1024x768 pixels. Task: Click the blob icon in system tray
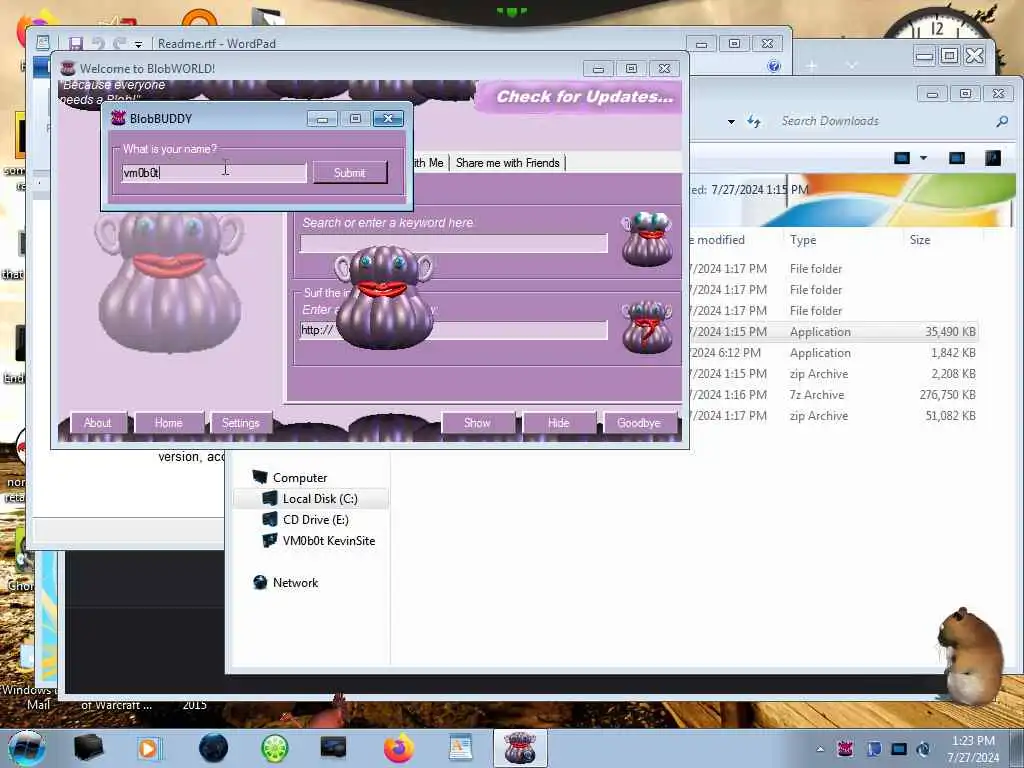click(x=846, y=748)
